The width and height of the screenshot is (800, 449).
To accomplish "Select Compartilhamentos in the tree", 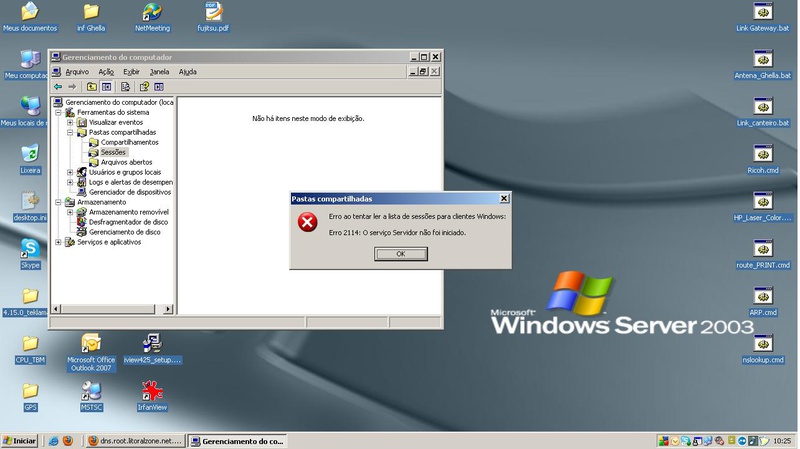I will [130, 142].
